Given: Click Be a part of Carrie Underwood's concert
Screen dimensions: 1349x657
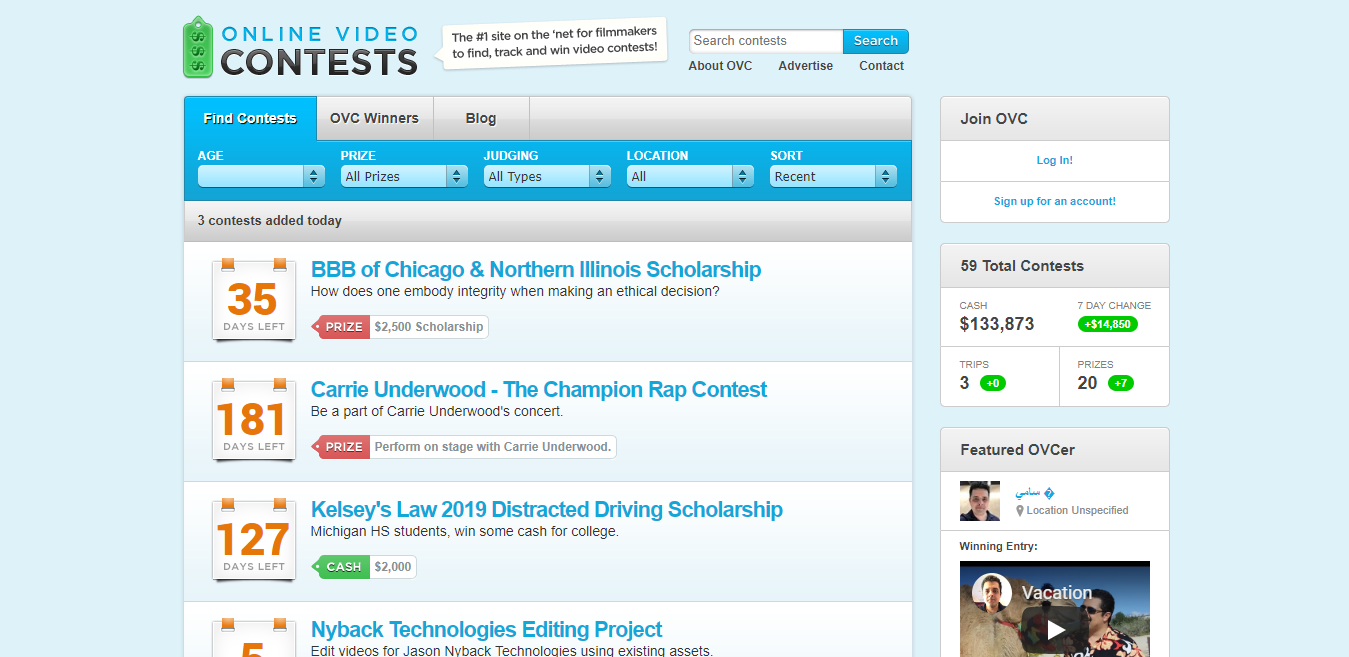Looking at the screenshot, I should [437, 412].
